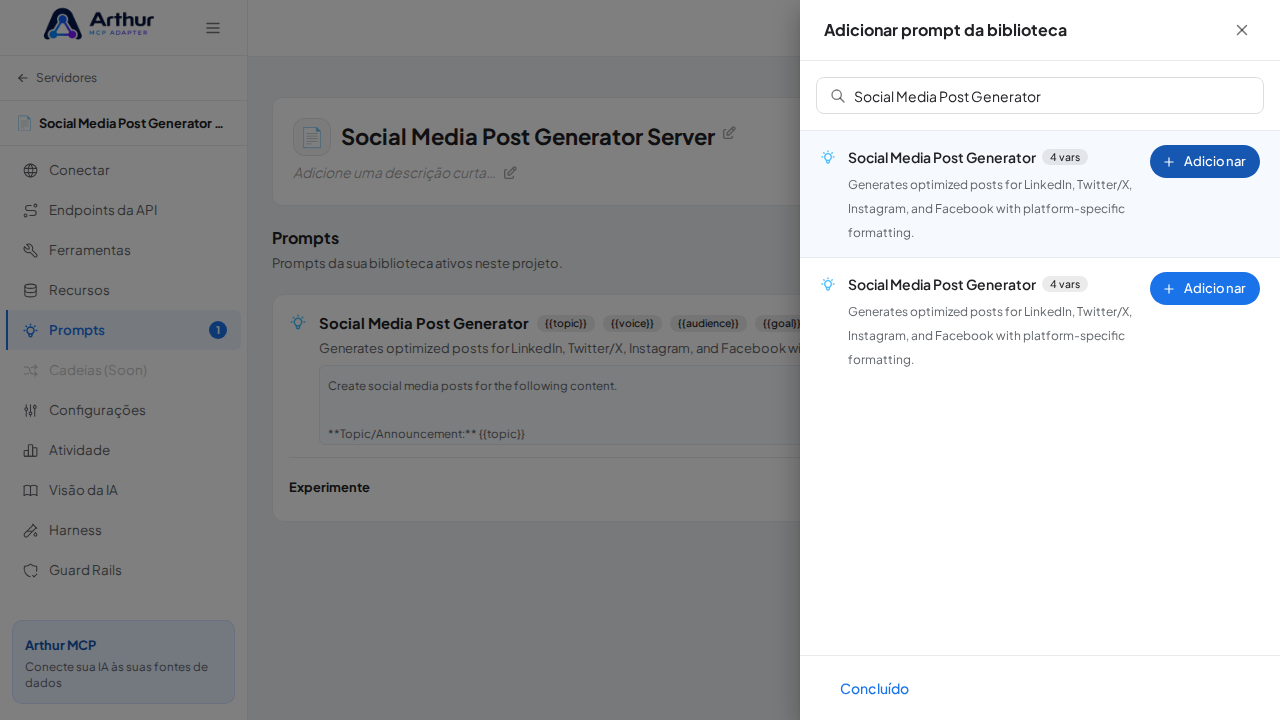
Task: Click the Prompts lightbulb sidebar icon
Action: tap(30, 330)
